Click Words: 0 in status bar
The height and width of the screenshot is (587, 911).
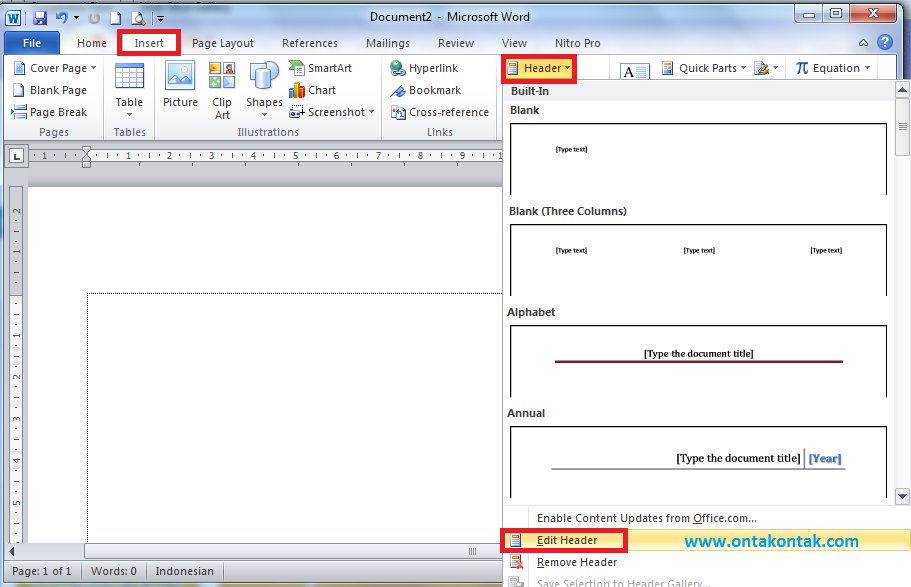114,571
